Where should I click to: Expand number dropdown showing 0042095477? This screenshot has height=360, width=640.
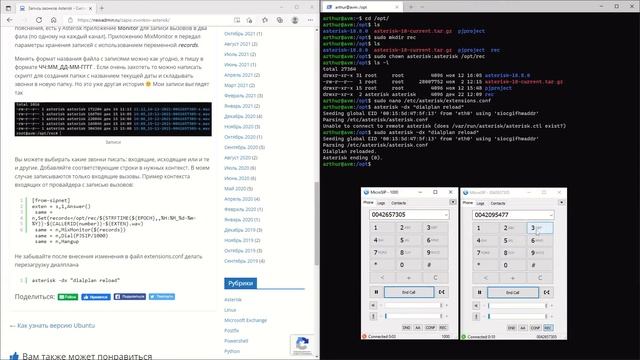click(551, 215)
